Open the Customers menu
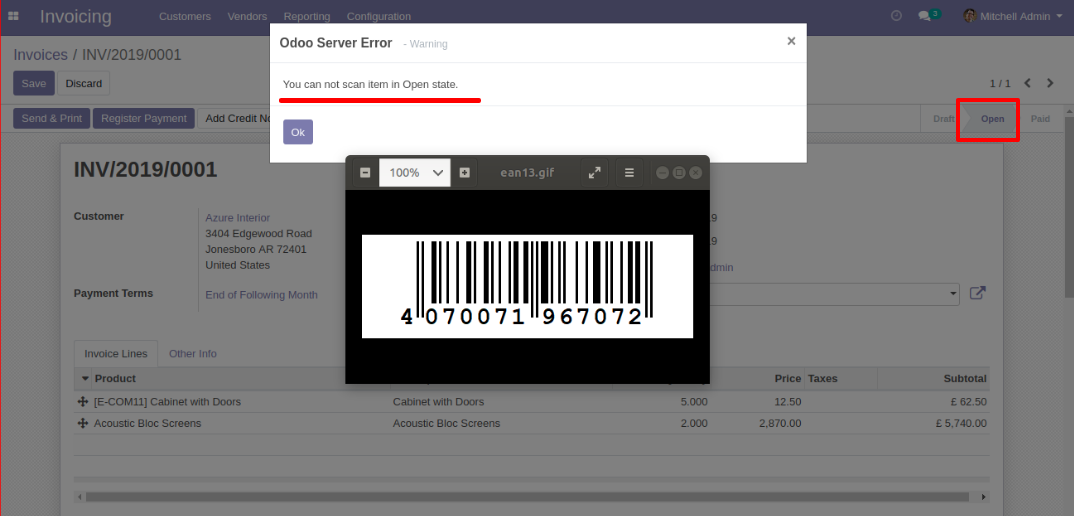 pyautogui.click(x=185, y=16)
